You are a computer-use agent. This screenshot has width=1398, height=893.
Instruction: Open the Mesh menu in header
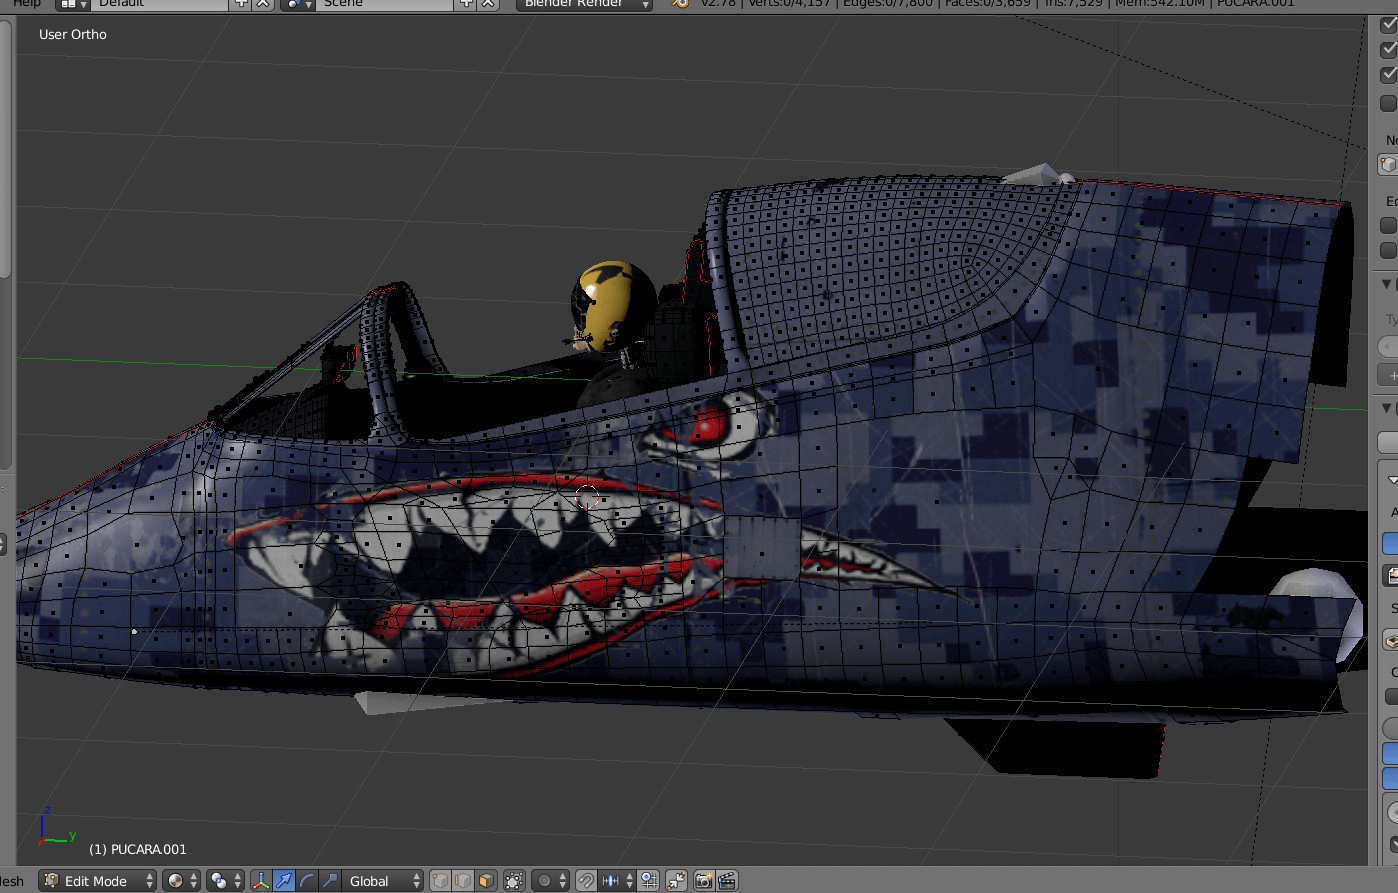(12, 881)
